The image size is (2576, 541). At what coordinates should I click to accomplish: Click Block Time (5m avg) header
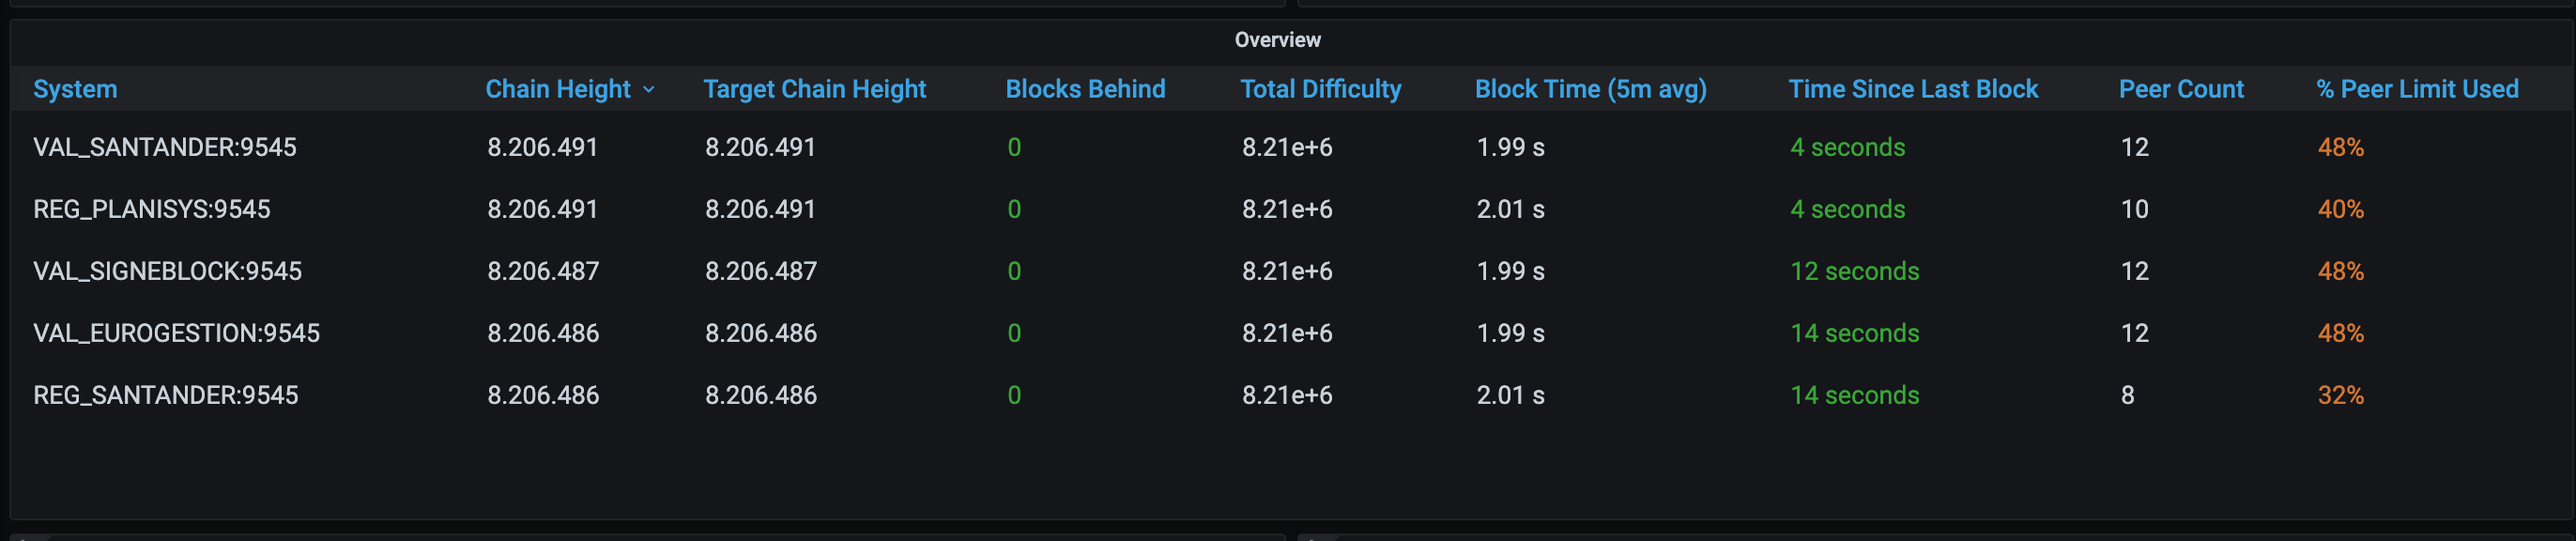click(x=1590, y=89)
